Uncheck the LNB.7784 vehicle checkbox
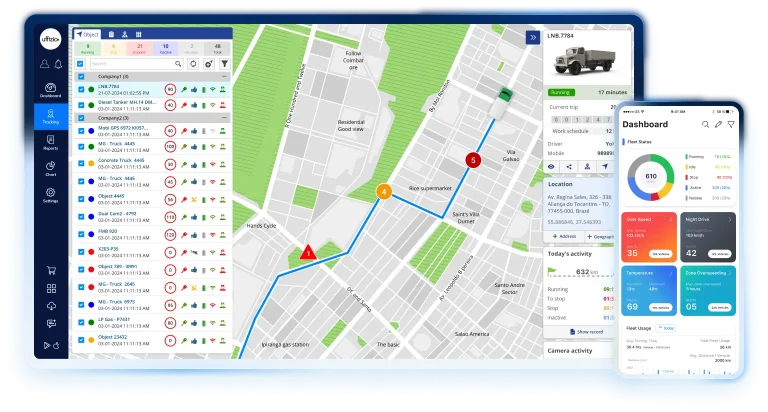768x412 pixels. pyautogui.click(x=82, y=89)
